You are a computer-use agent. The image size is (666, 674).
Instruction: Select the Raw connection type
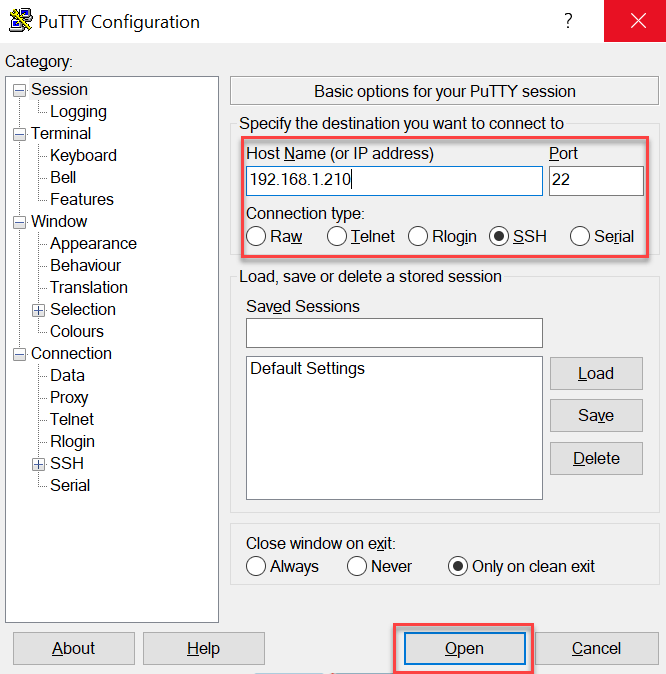point(256,236)
